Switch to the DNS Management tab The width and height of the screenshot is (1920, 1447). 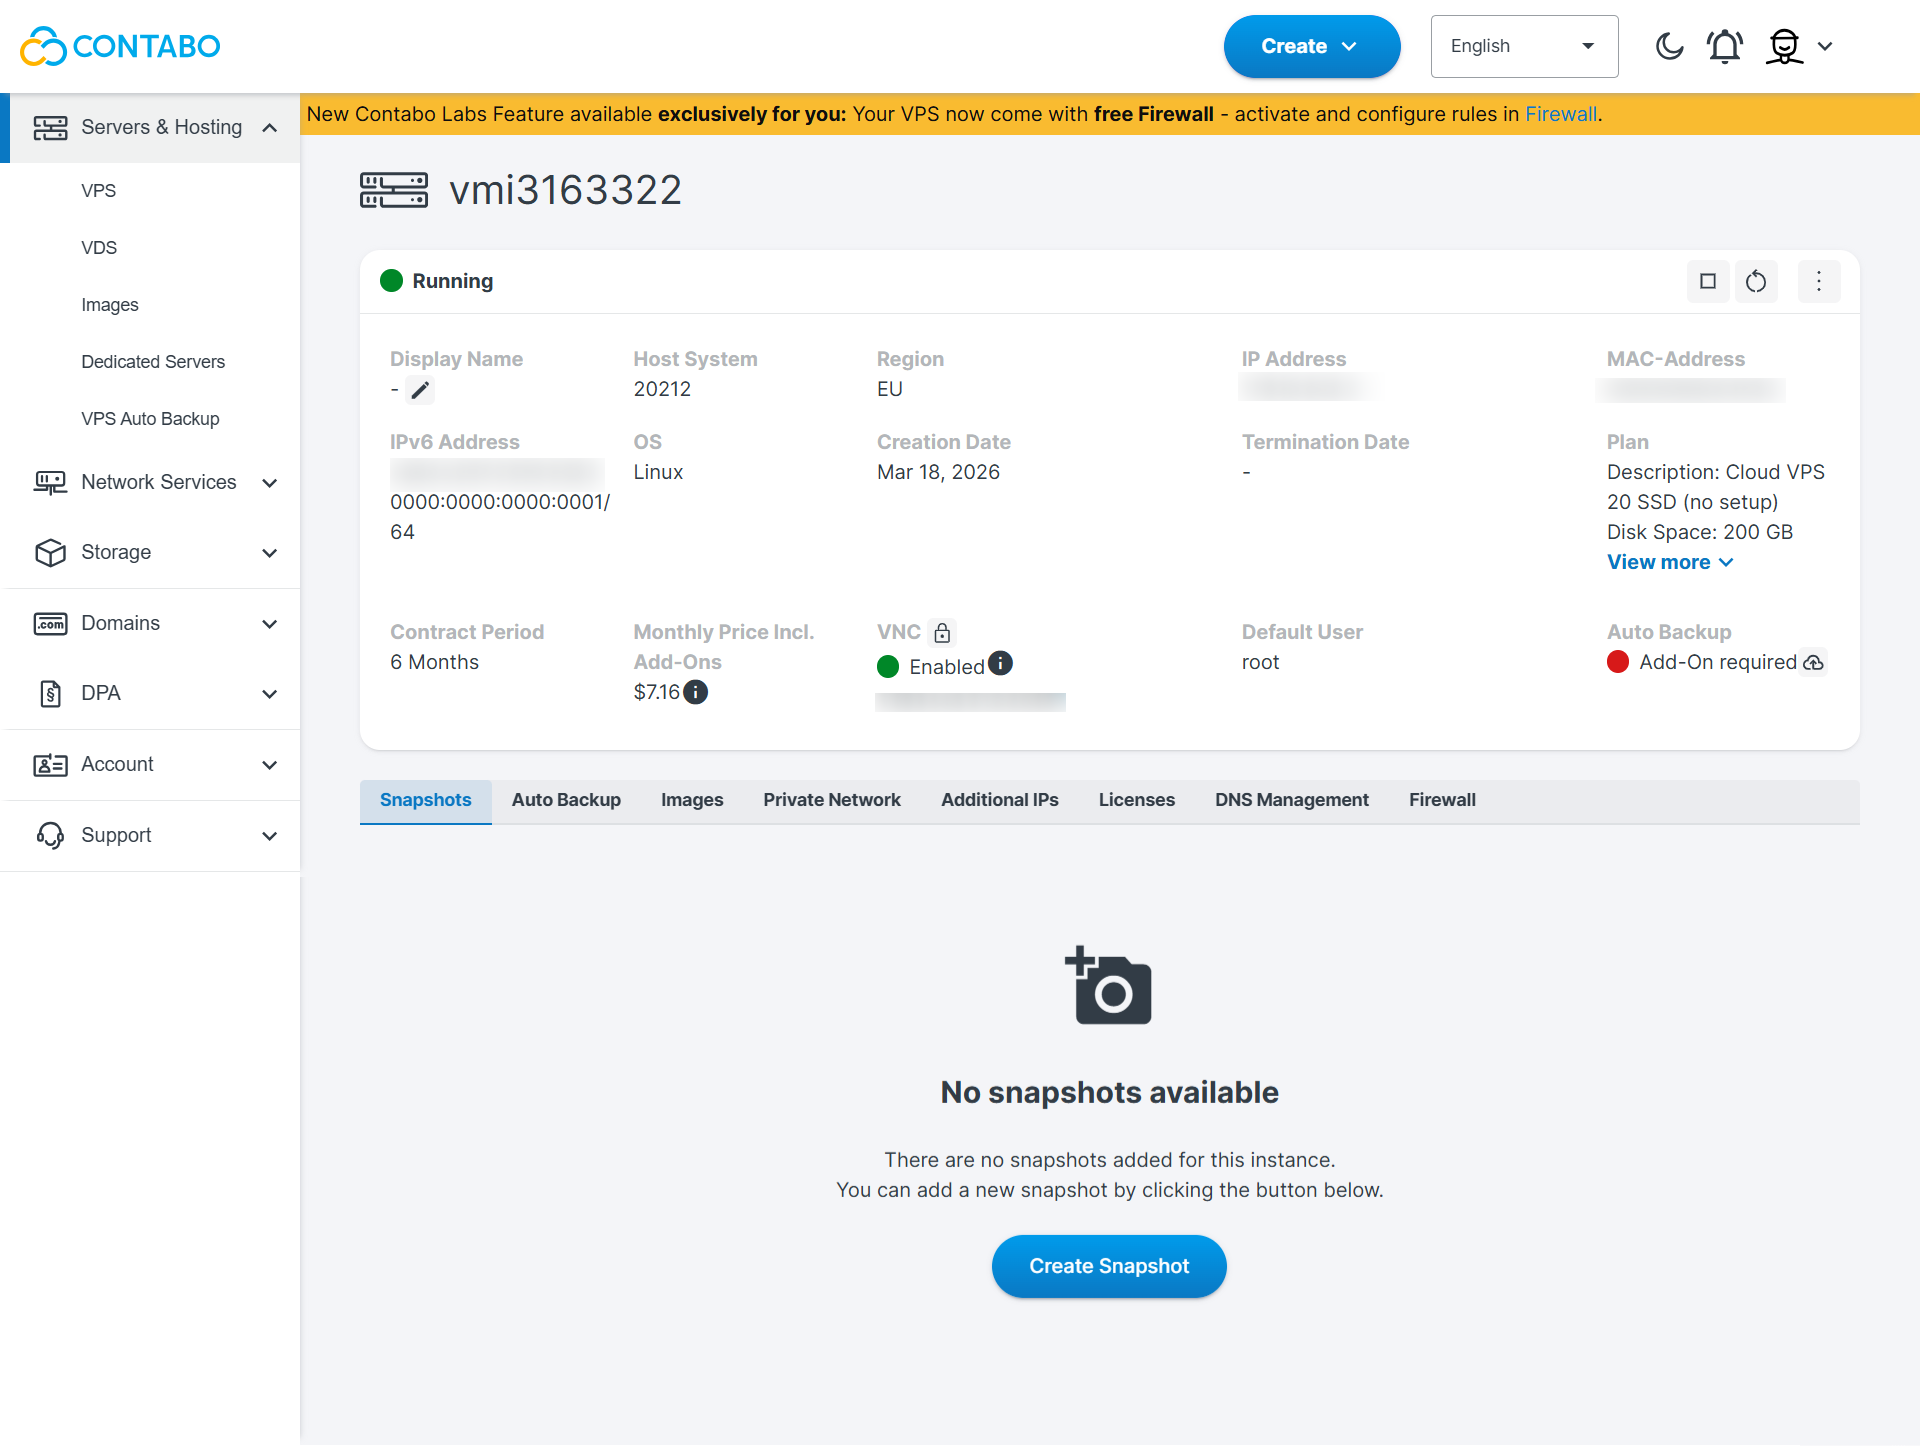[1292, 801]
